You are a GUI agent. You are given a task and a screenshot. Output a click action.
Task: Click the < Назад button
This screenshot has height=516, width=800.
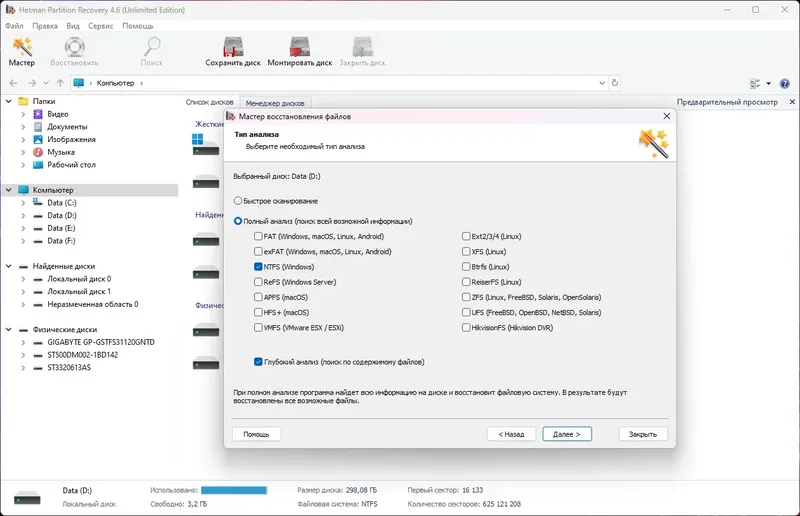[511, 434]
